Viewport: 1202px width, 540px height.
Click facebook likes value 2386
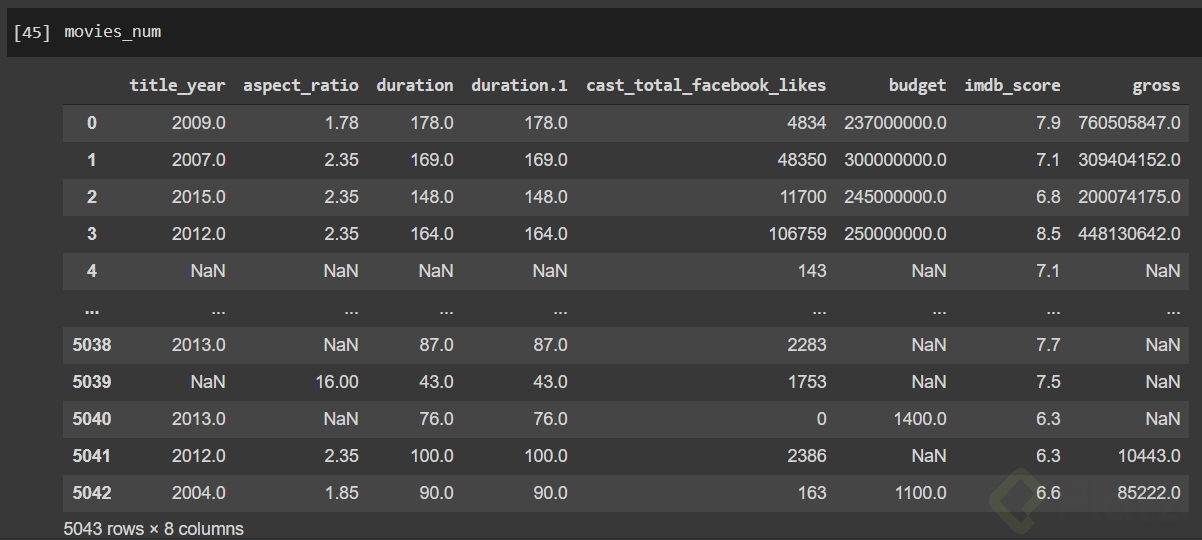(x=808, y=455)
